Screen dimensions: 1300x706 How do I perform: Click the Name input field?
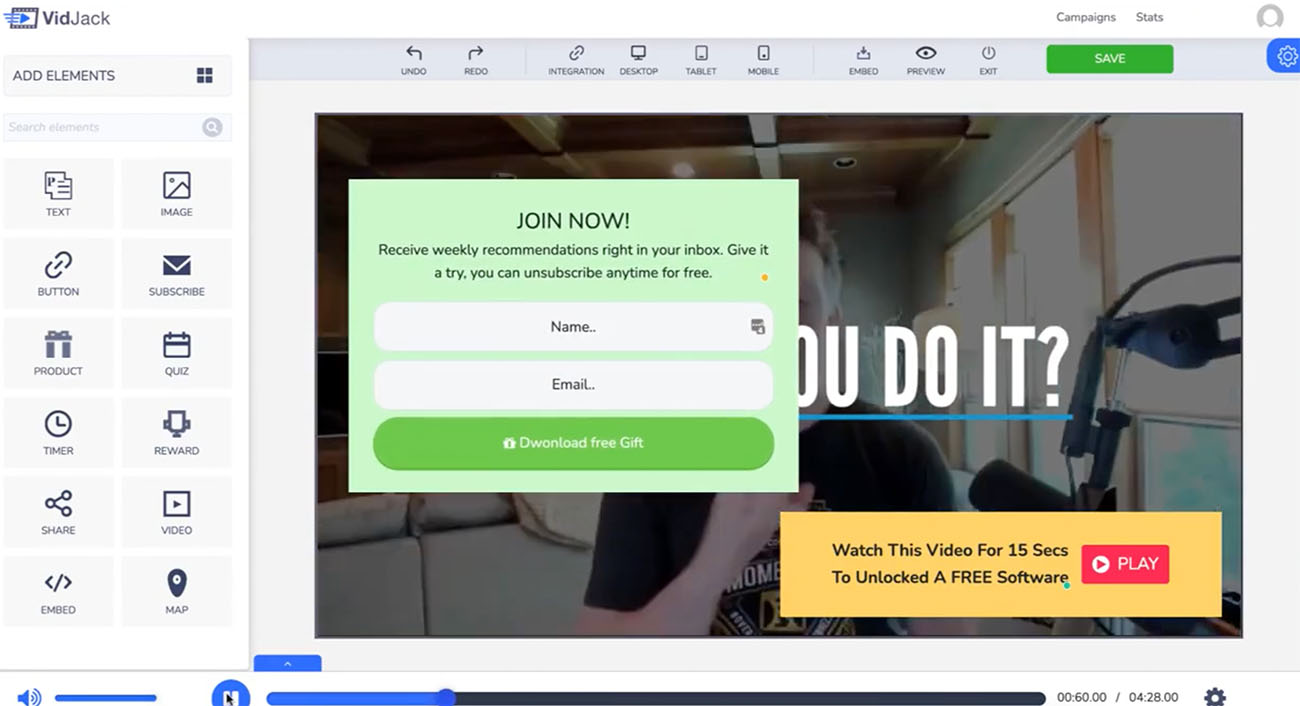pos(573,327)
